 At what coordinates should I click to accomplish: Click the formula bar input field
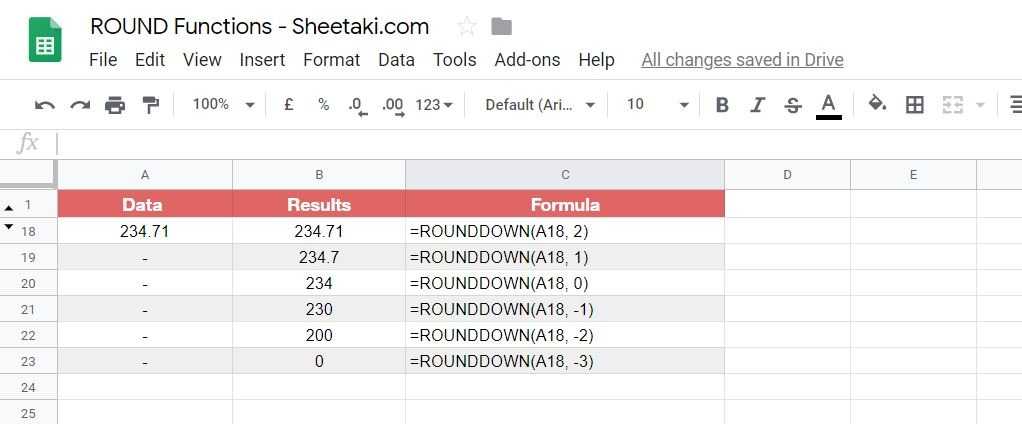point(500,143)
